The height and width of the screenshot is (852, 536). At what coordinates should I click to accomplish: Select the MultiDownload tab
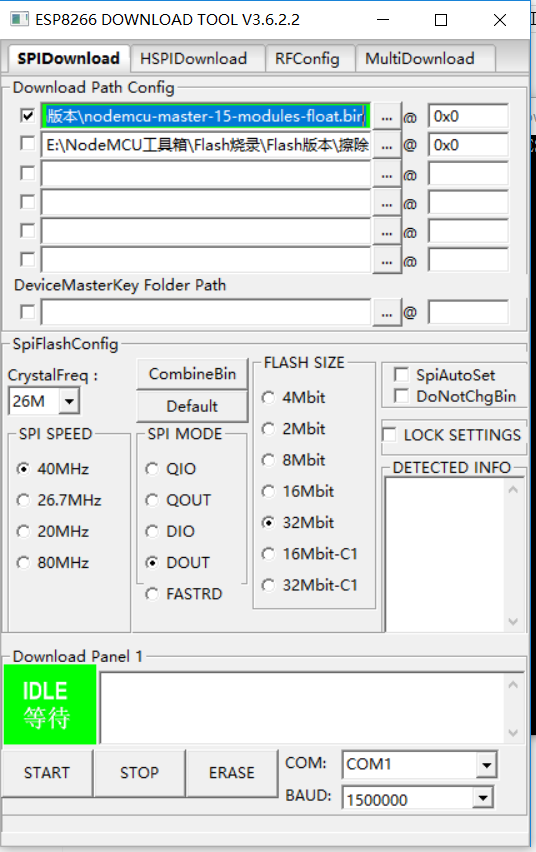coord(425,59)
